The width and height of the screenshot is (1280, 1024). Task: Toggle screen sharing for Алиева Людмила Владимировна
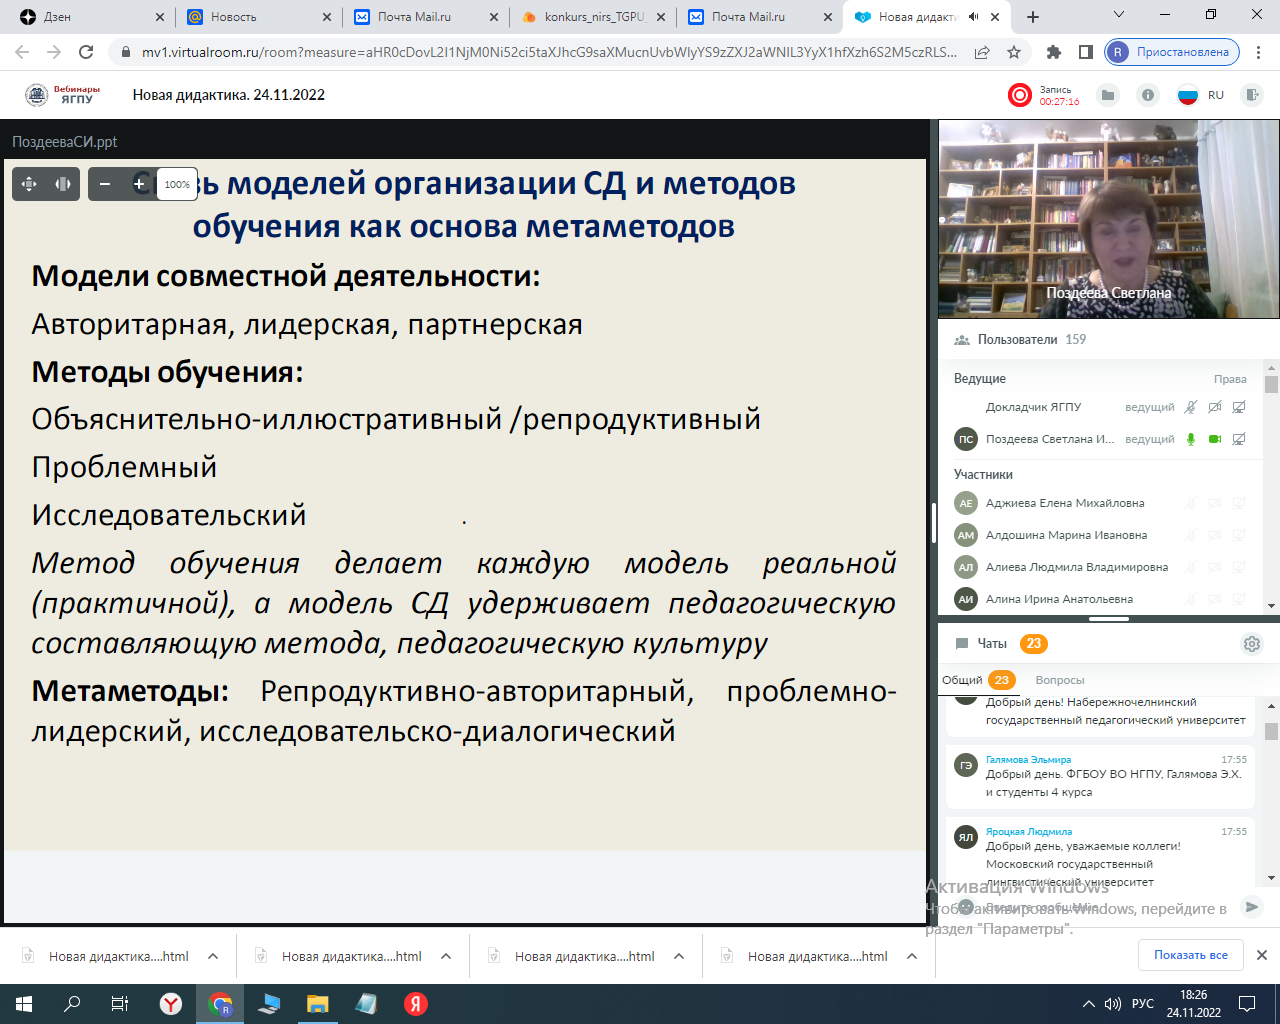[x=1239, y=567]
